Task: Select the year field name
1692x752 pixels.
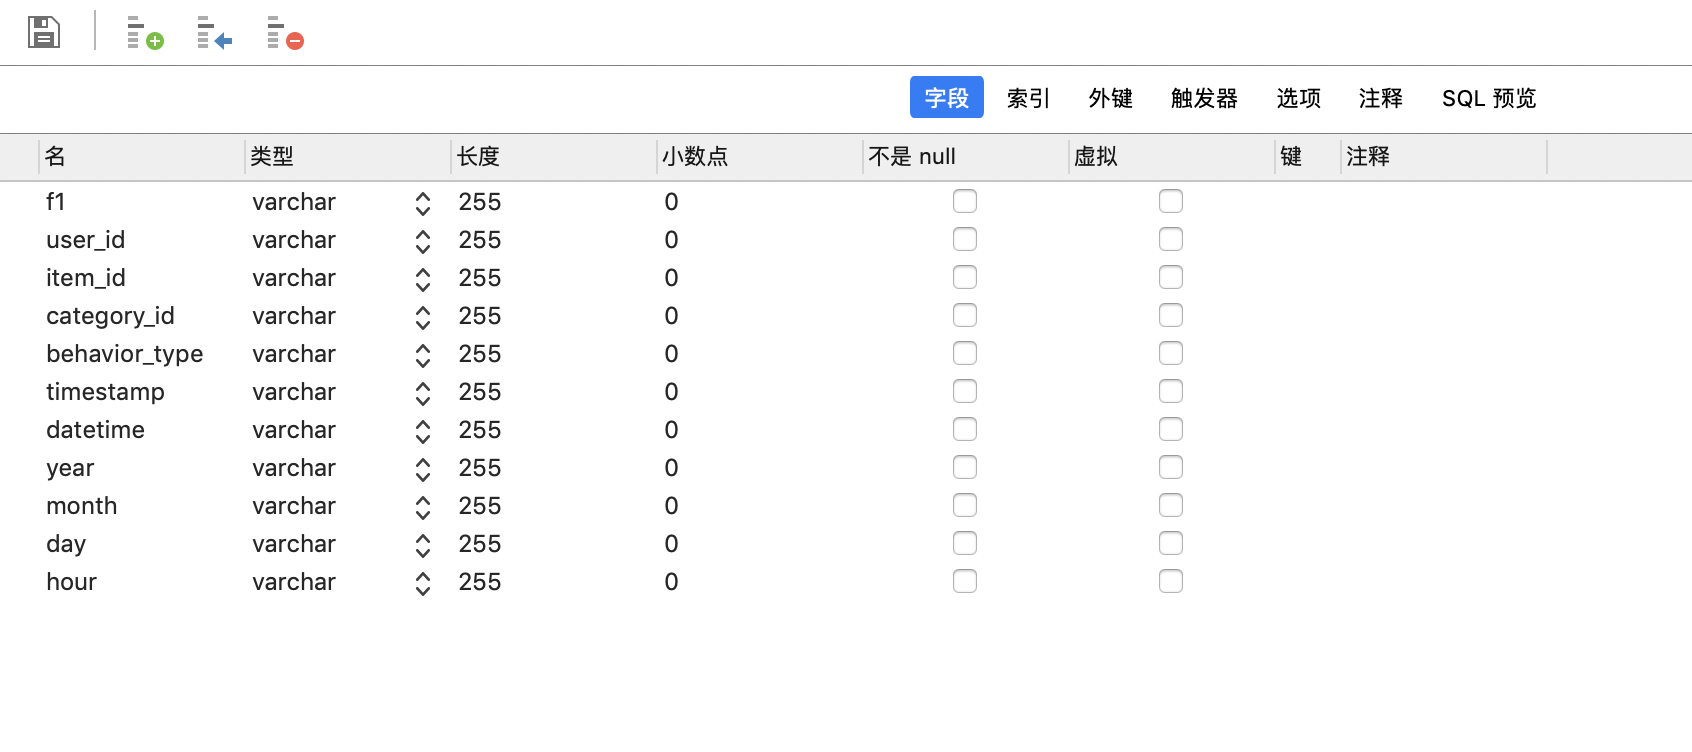Action: coord(70,469)
